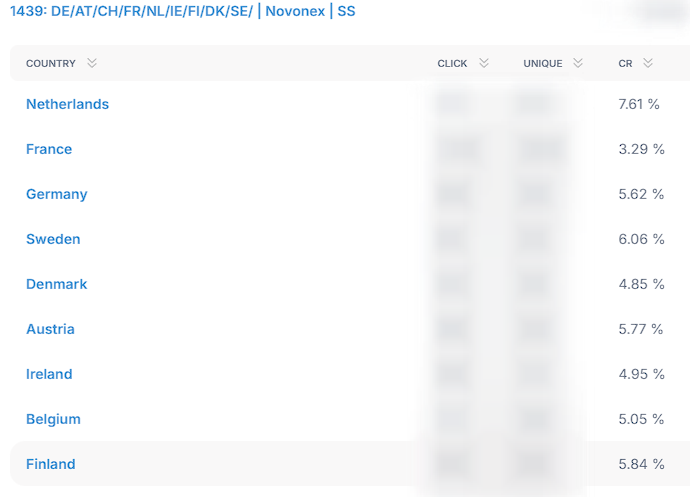The height and width of the screenshot is (497, 690).
Task: Sort by the CLICK column chevron icon
Action: pos(484,63)
